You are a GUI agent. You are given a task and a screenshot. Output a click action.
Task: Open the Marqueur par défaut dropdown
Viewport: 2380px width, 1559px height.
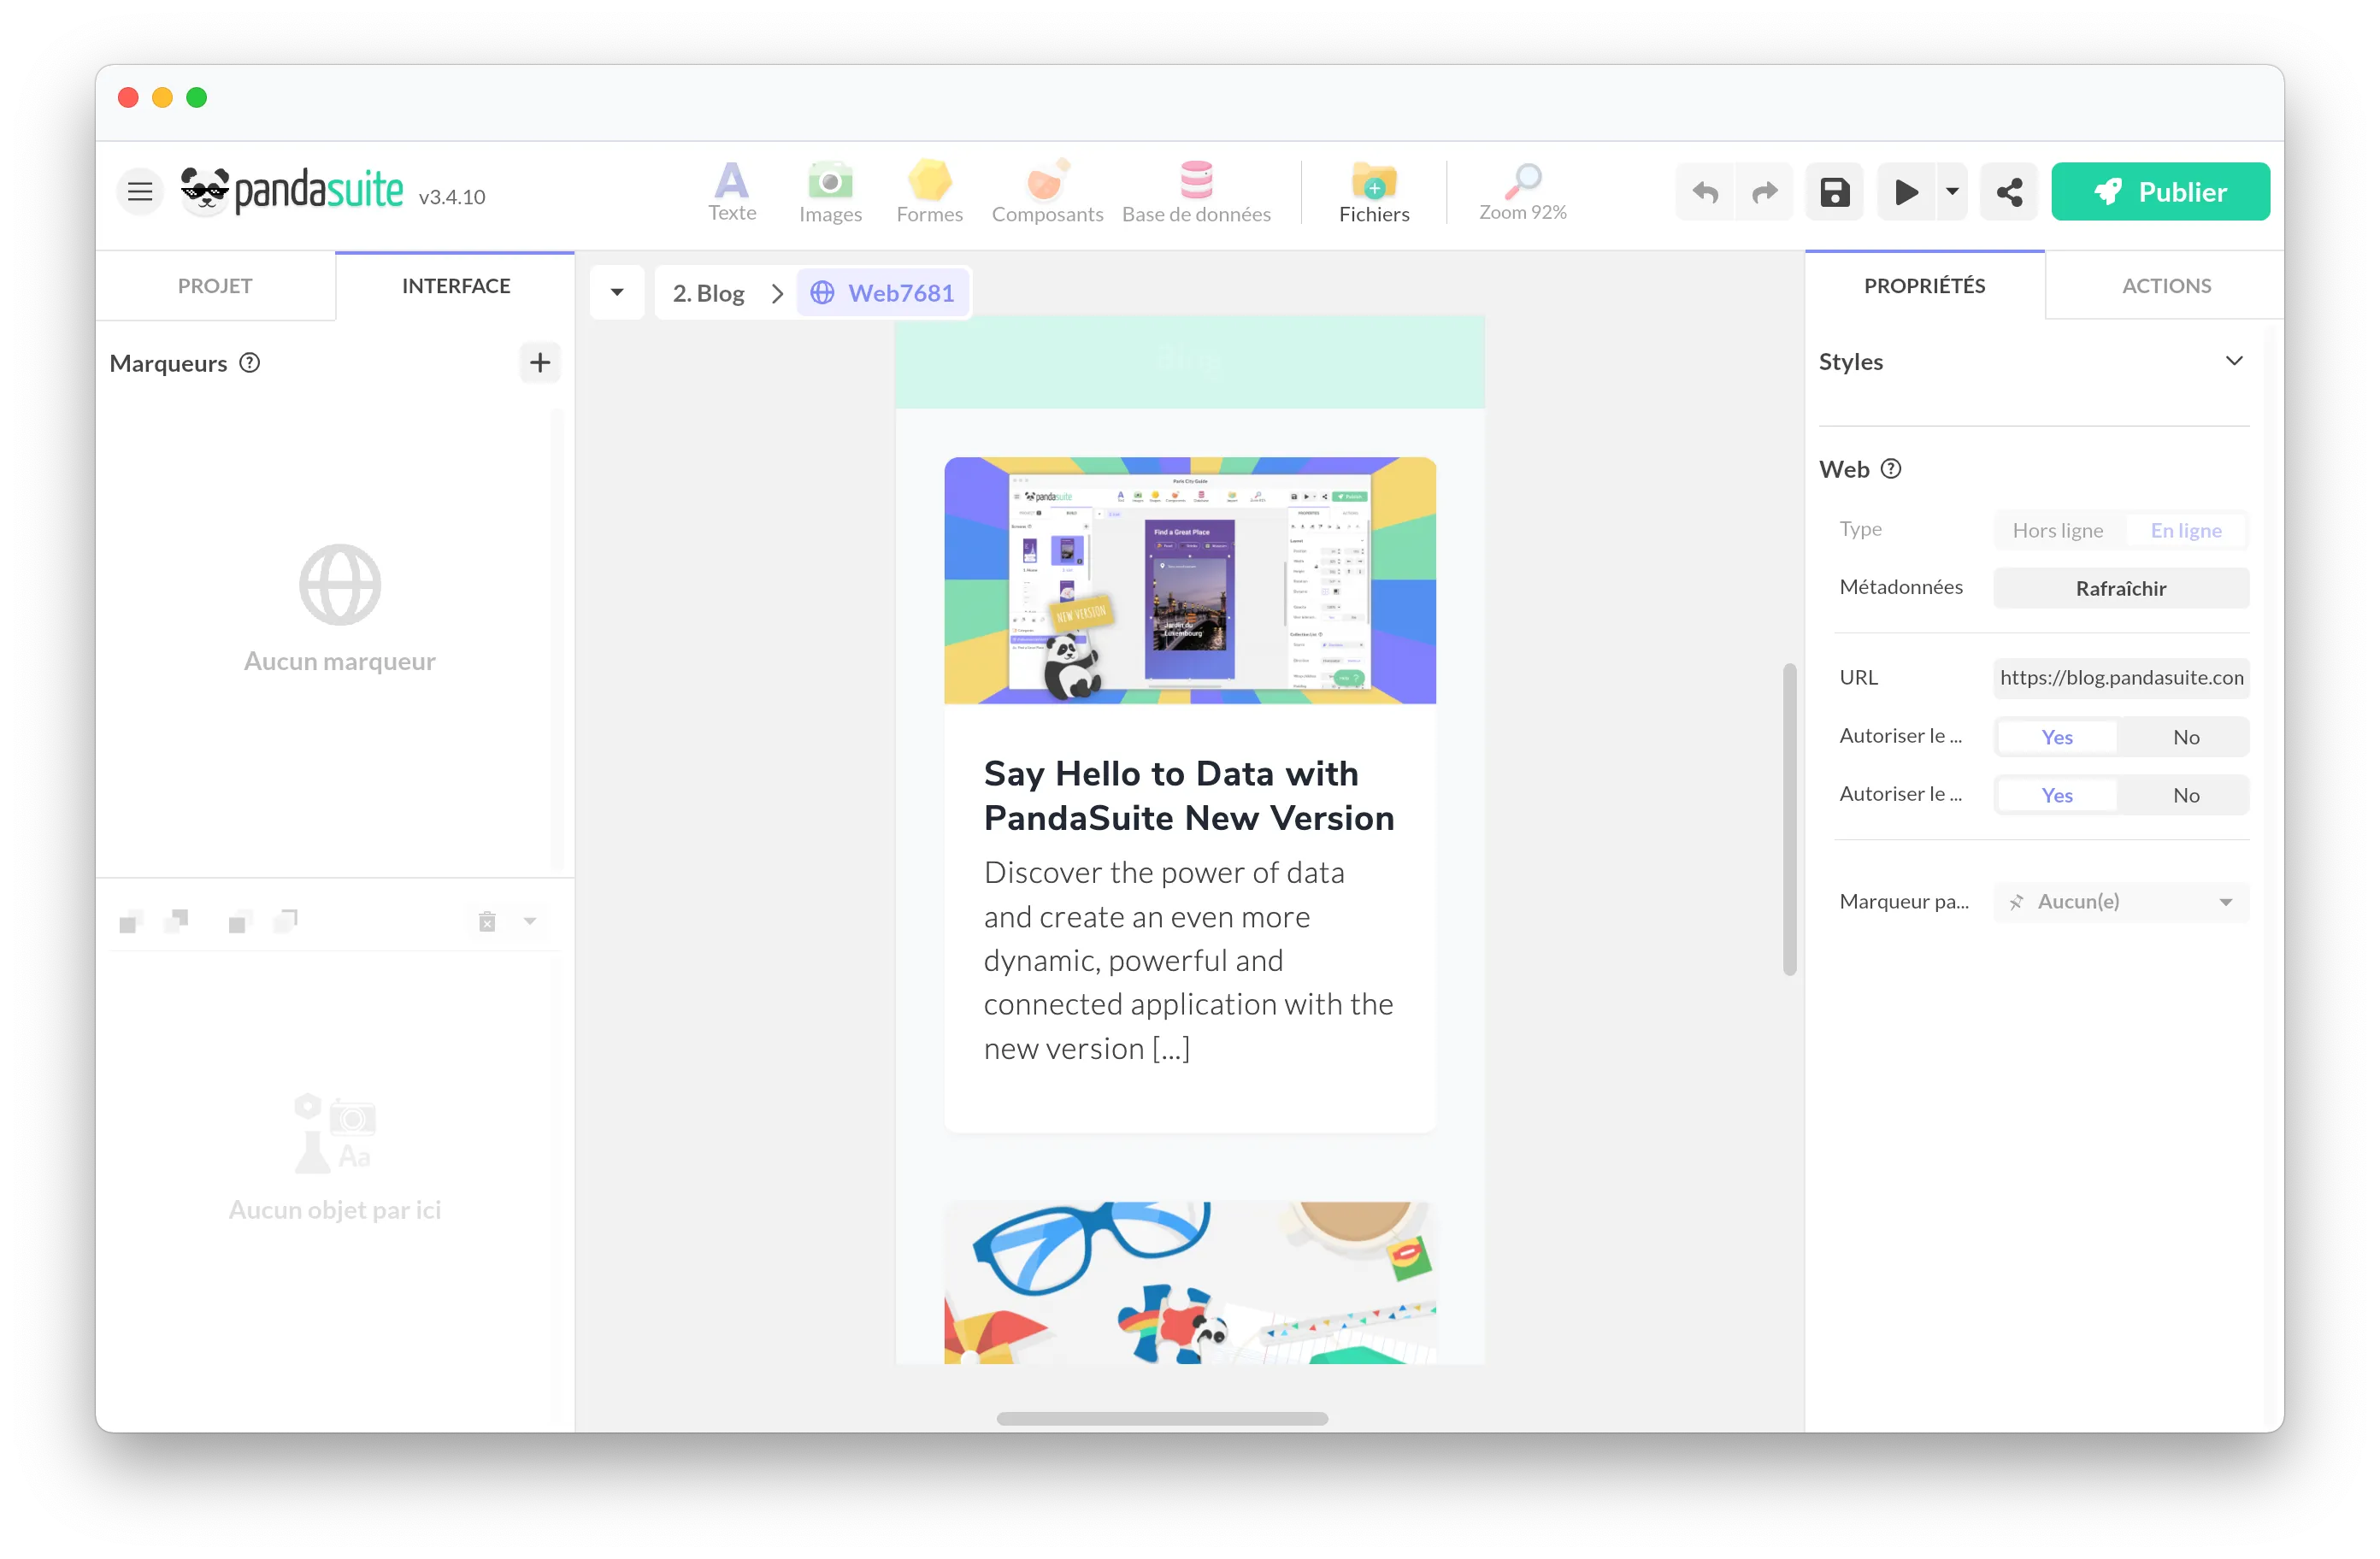pyautogui.click(x=2120, y=901)
